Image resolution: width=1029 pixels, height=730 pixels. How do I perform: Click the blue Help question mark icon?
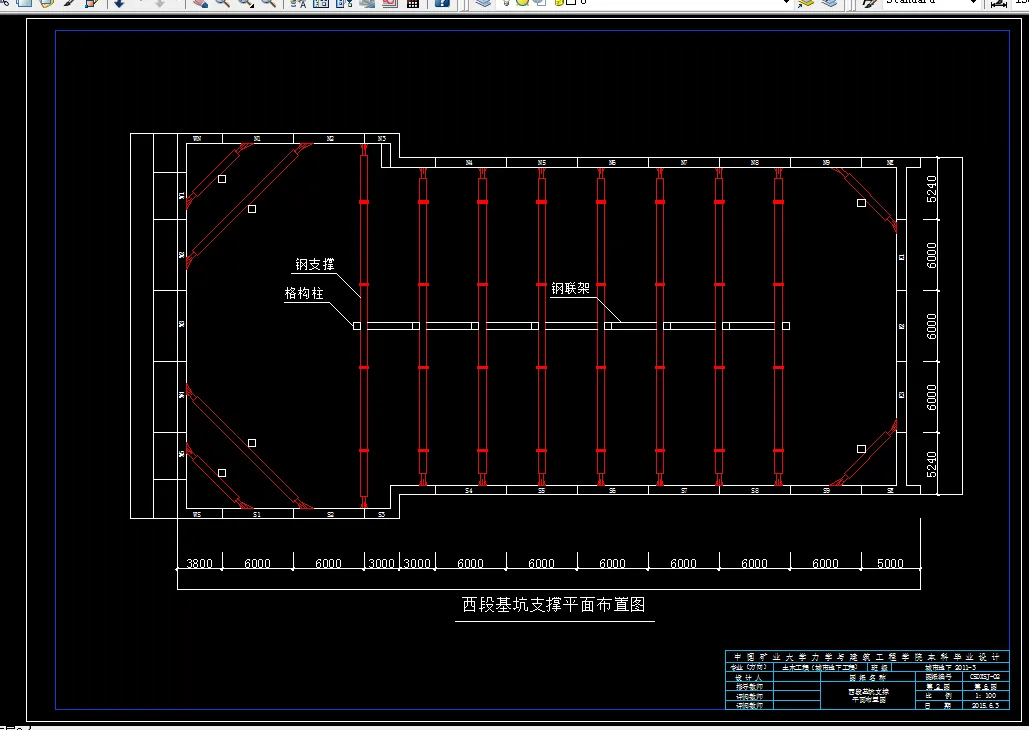click(442, 3)
